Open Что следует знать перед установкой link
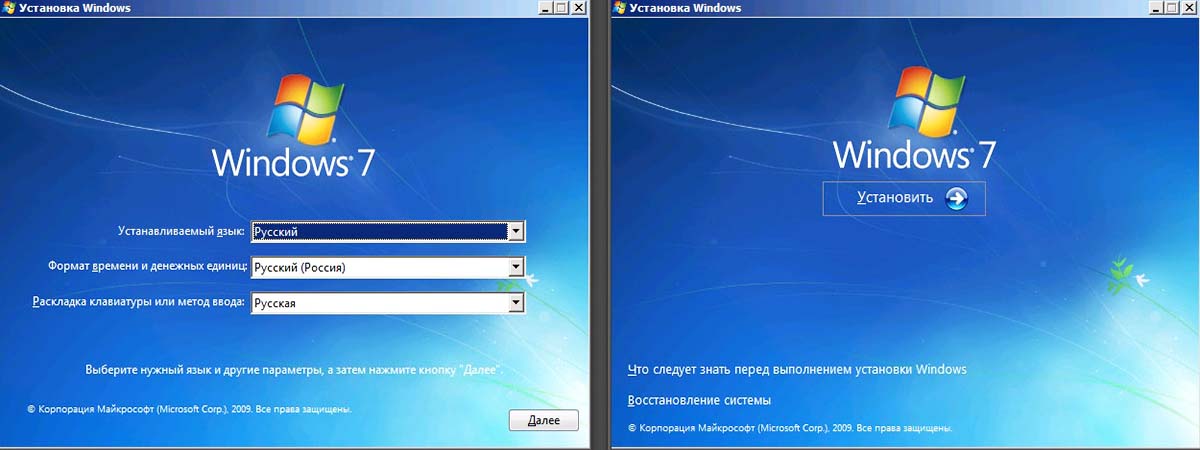 (x=797, y=369)
